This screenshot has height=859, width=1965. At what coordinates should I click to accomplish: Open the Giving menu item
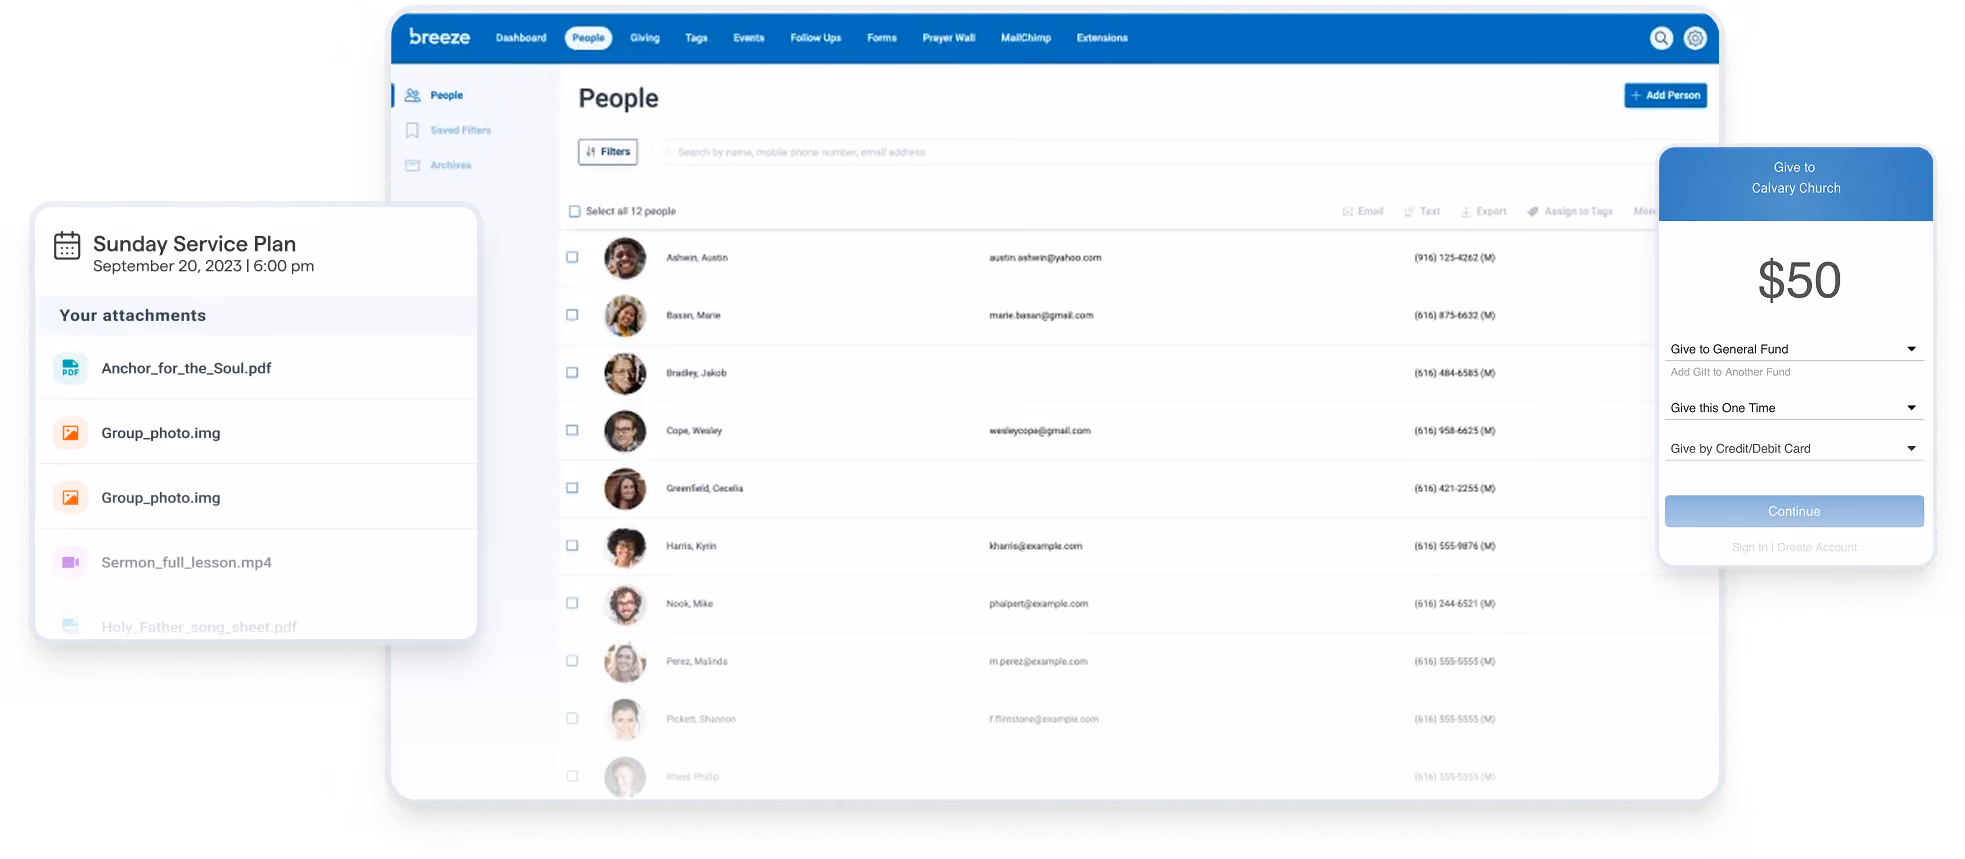point(645,38)
